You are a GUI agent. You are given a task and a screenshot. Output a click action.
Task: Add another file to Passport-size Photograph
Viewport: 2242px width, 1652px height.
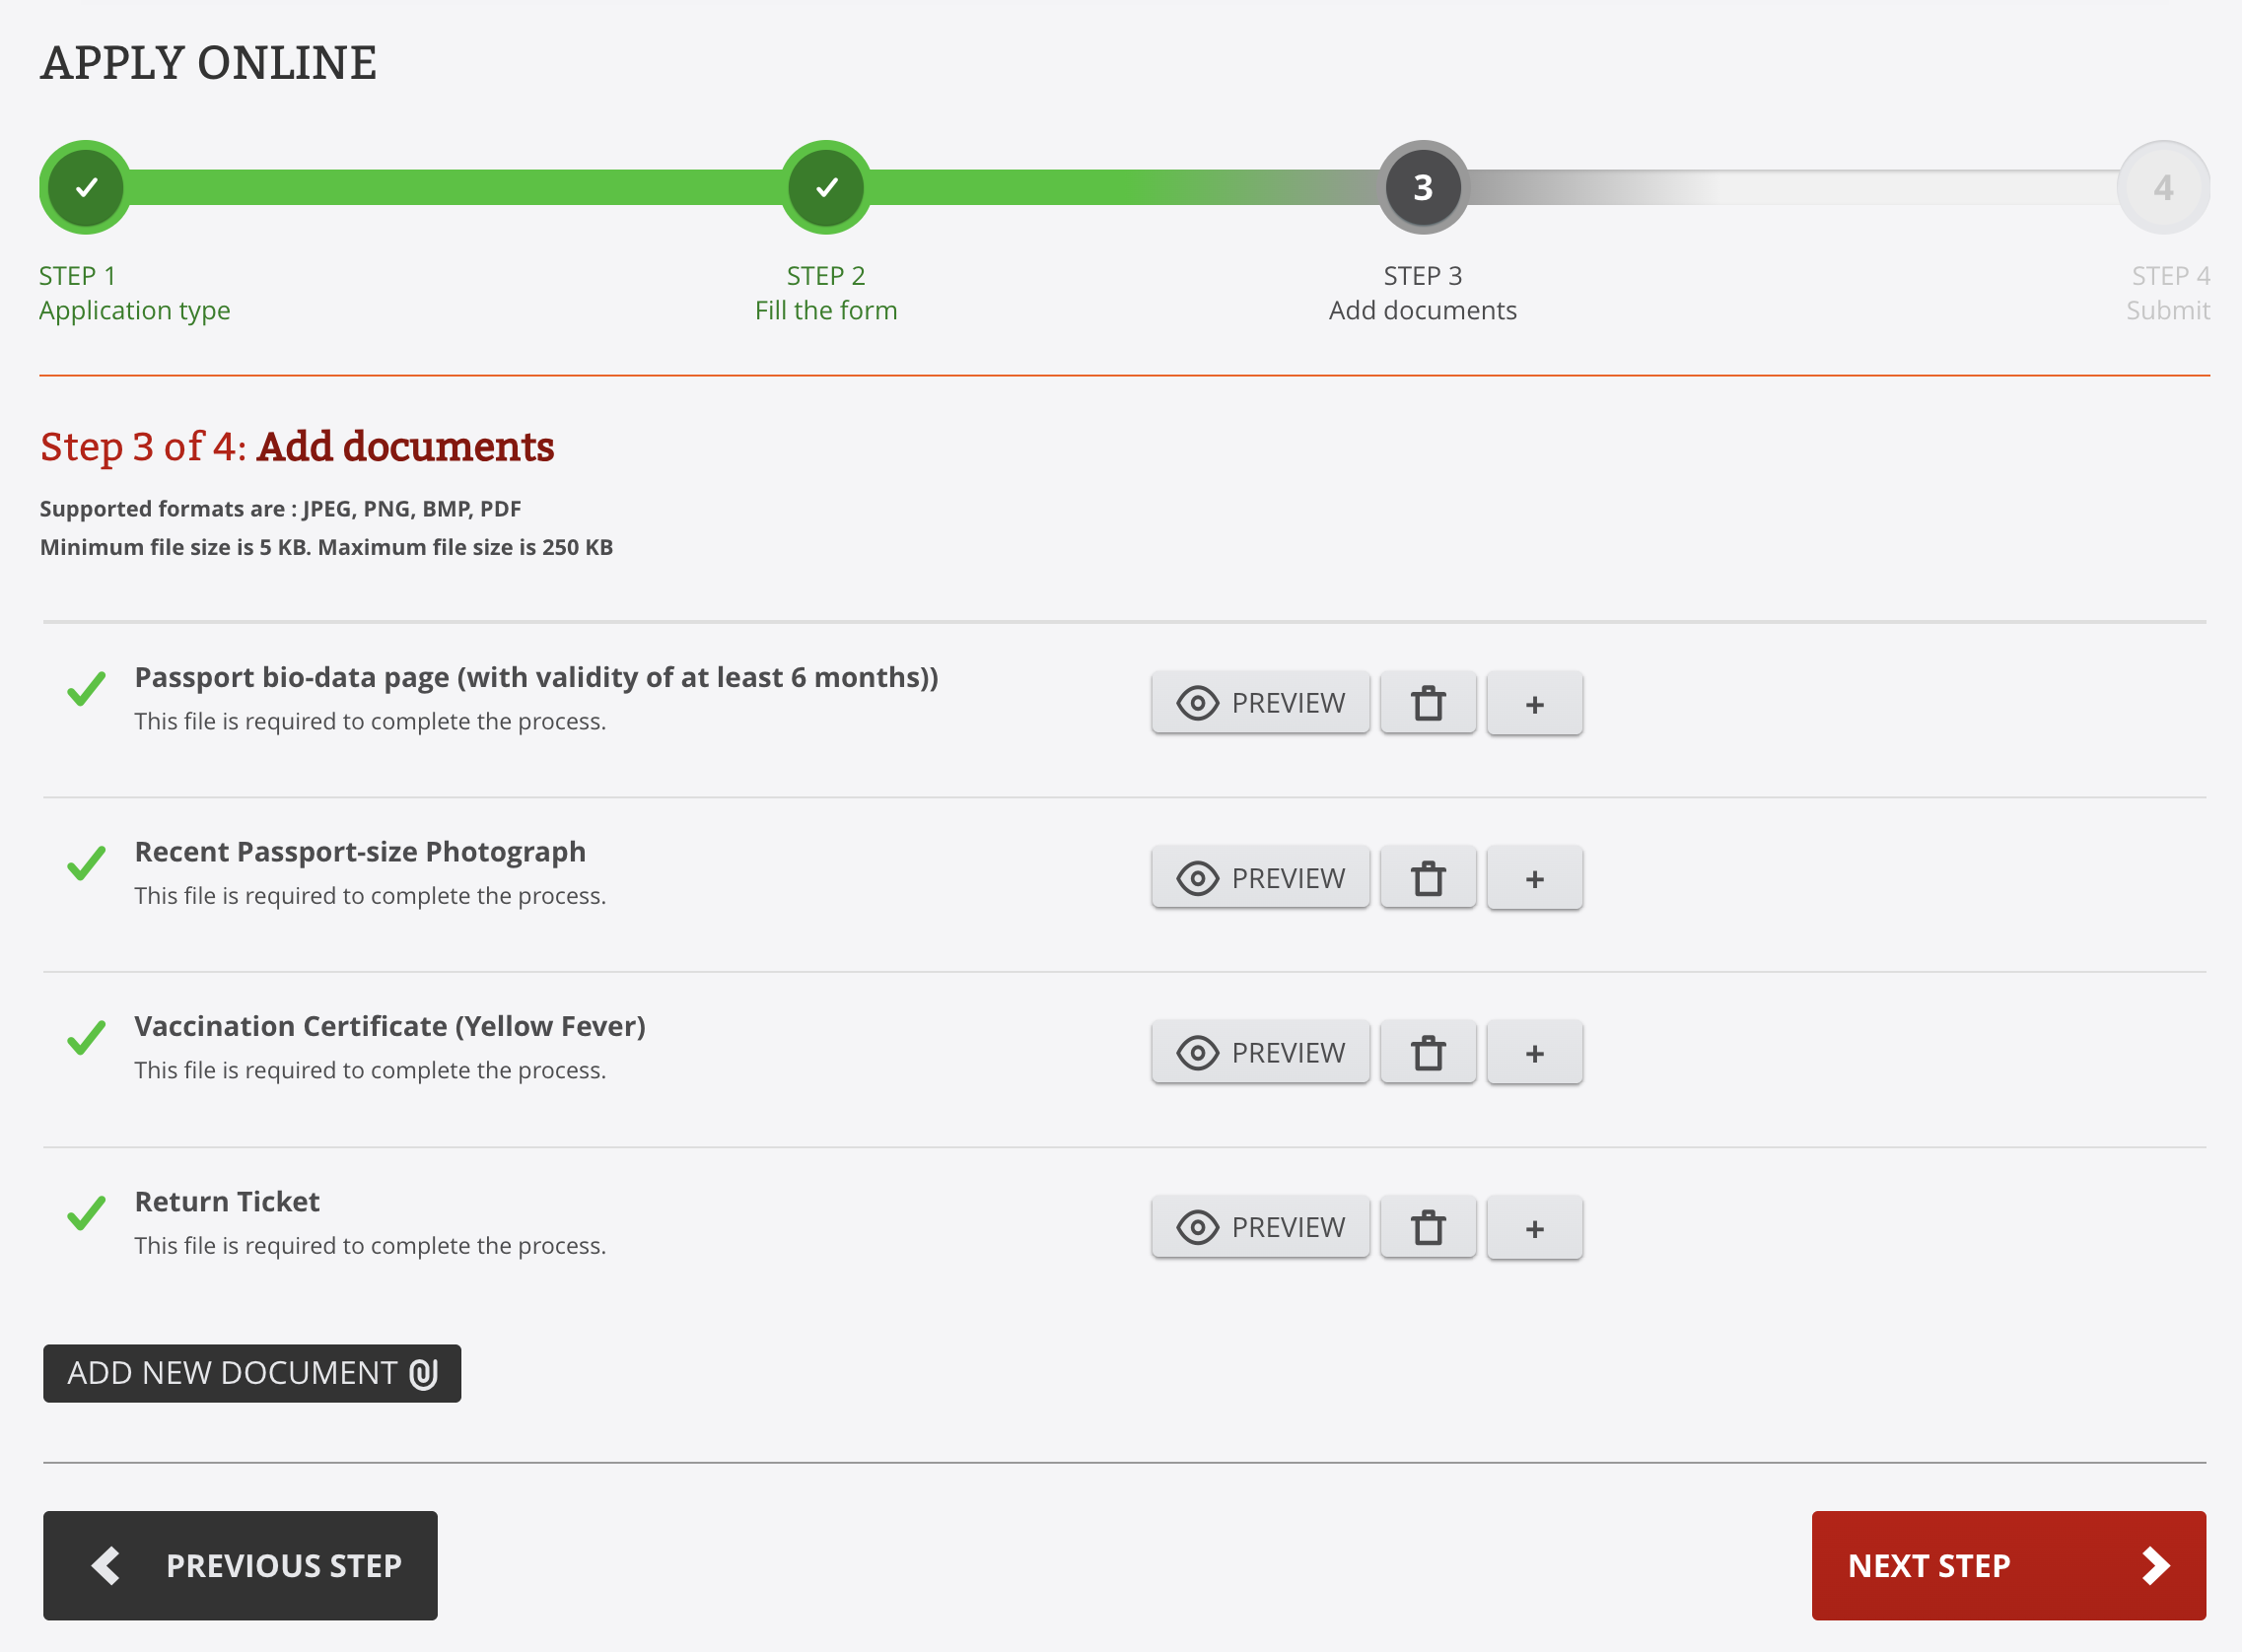[1534, 878]
